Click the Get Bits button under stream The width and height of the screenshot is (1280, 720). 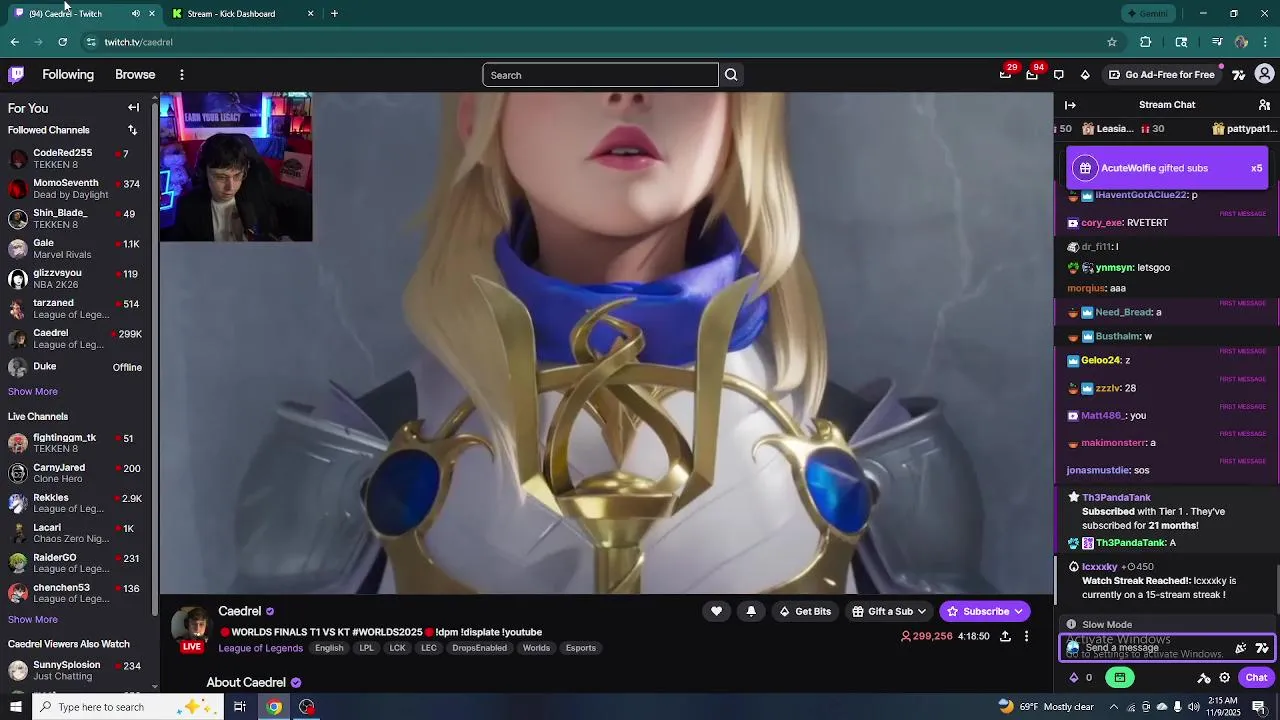(x=805, y=611)
